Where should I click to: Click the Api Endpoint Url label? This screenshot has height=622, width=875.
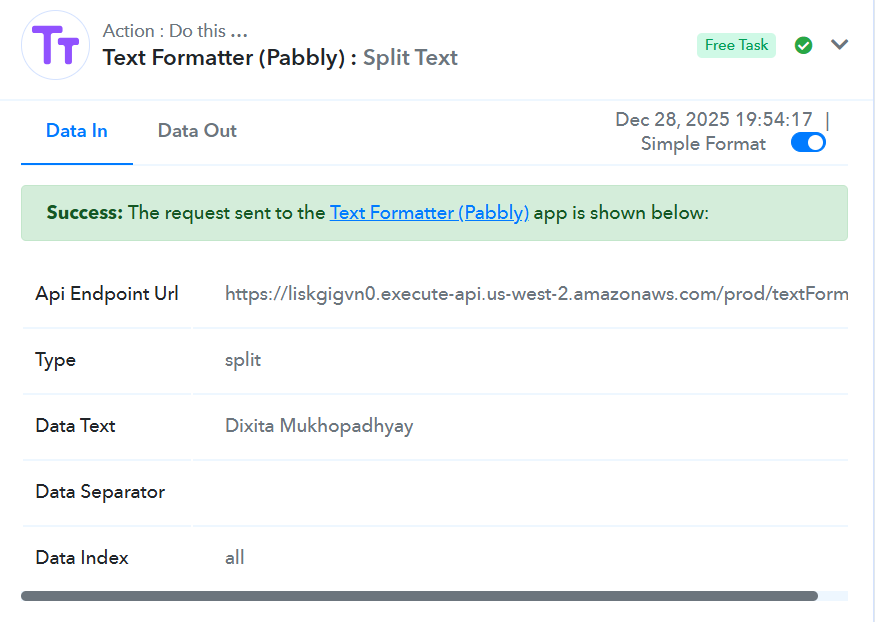pyautogui.click(x=107, y=294)
